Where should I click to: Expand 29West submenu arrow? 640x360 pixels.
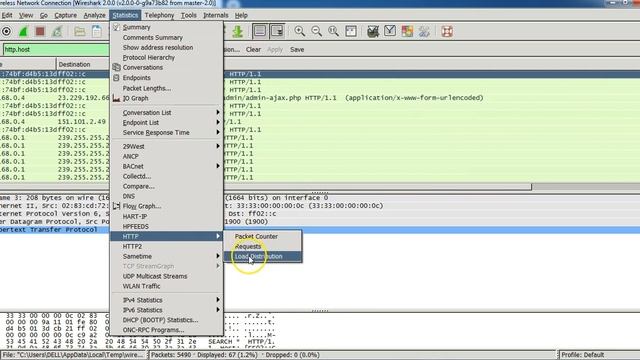(218, 146)
